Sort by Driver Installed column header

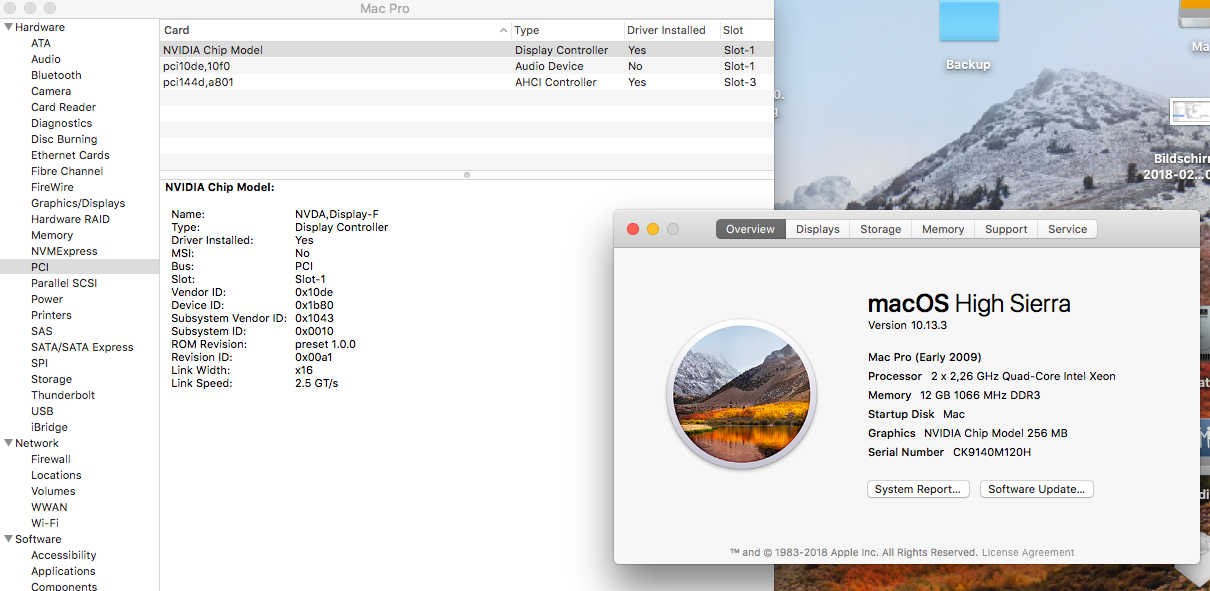coord(671,30)
